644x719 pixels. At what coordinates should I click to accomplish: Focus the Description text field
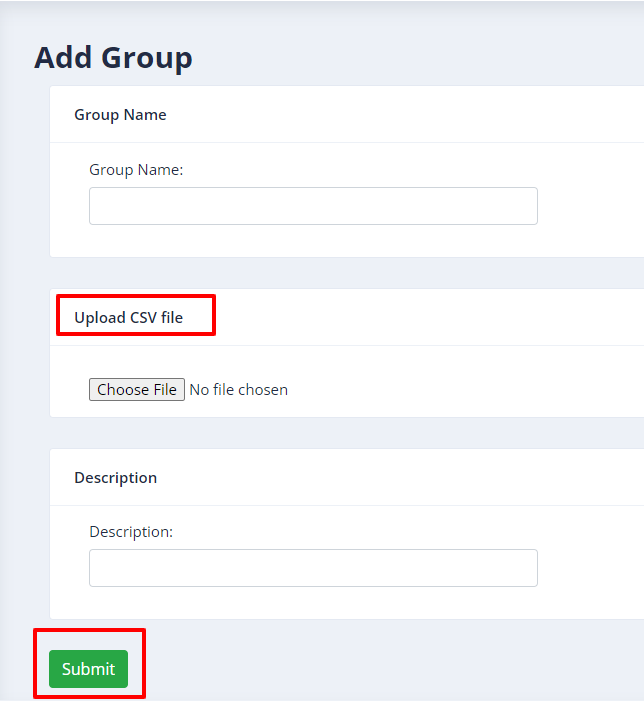coord(313,568)
